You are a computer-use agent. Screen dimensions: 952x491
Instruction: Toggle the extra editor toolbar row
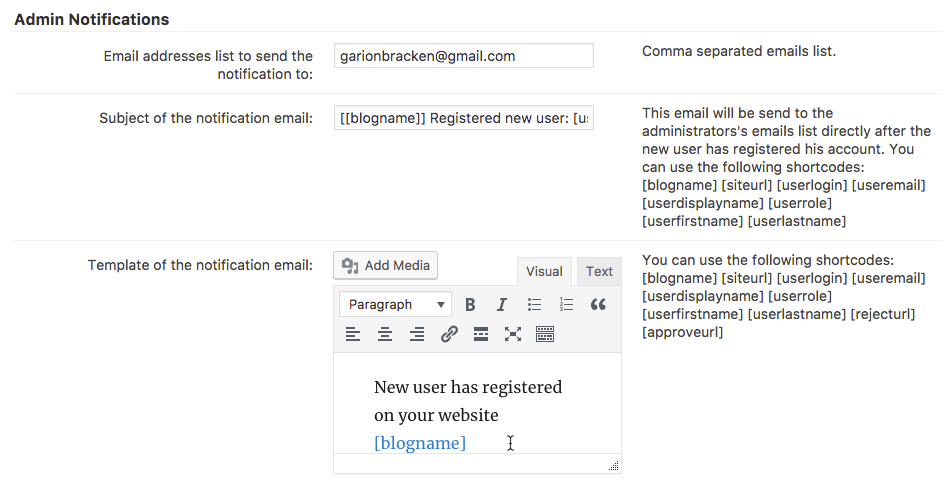coord(545,335)
